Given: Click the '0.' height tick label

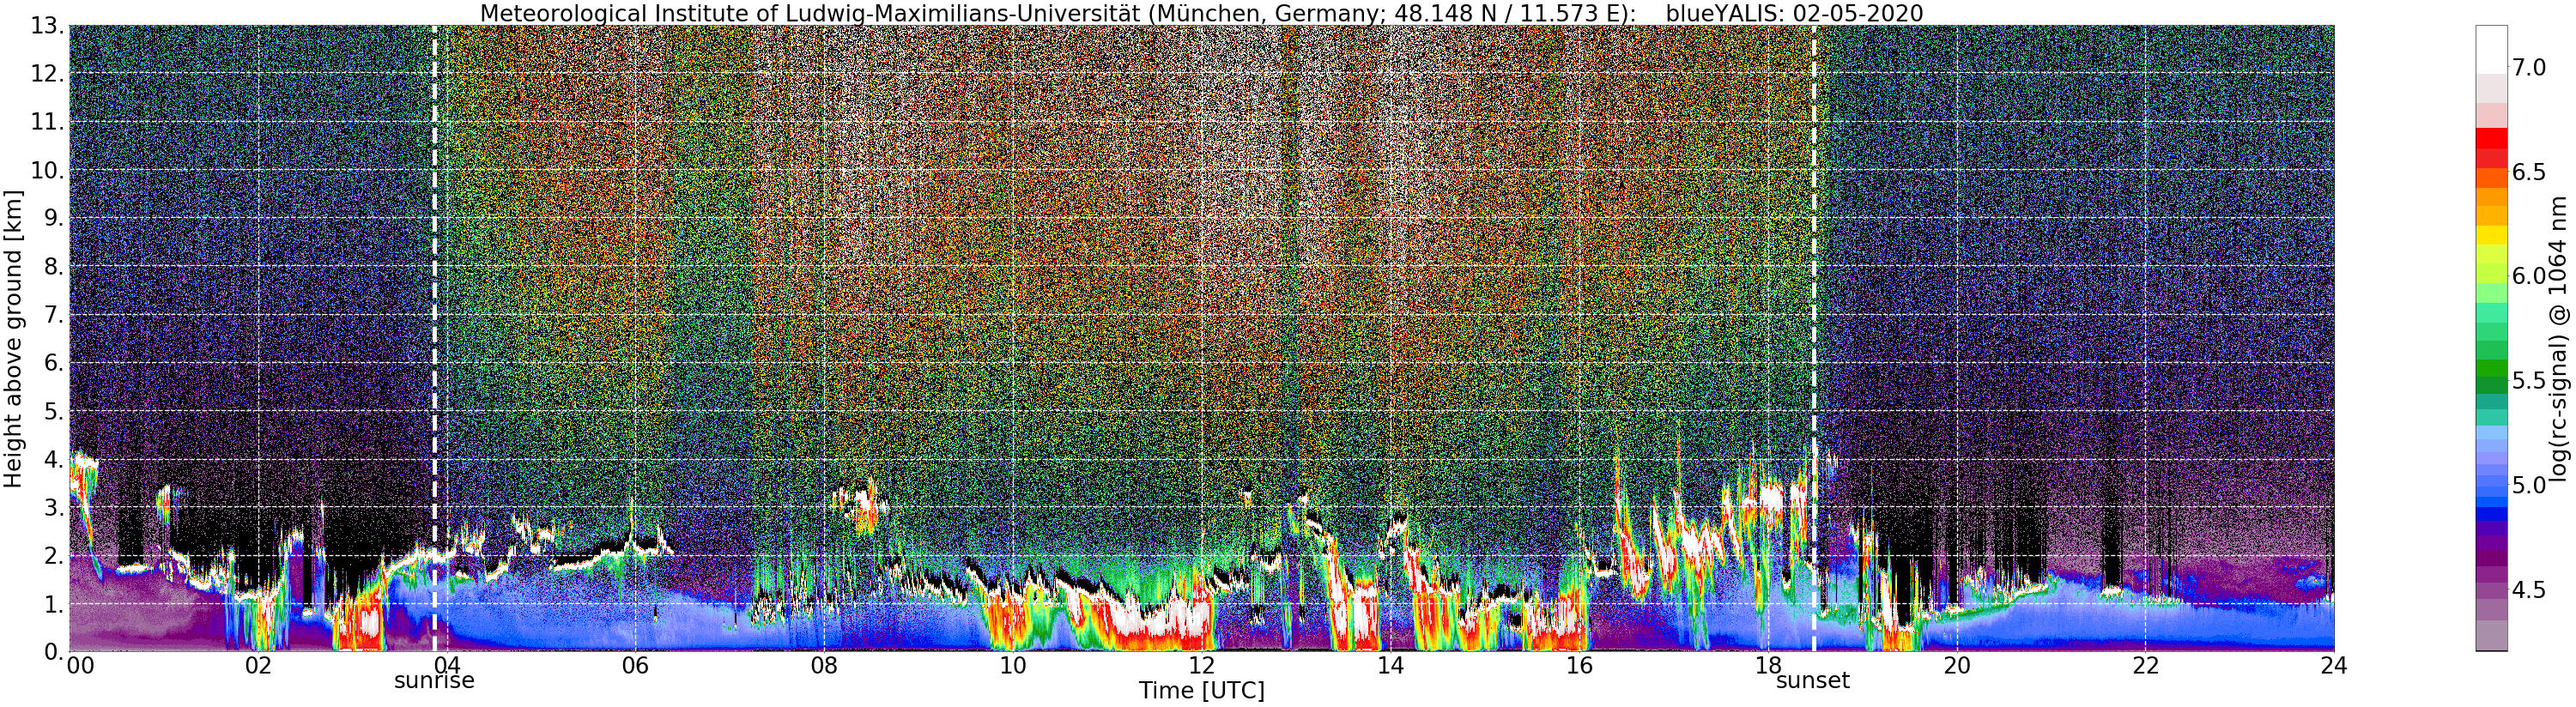Looking at the screenshot, I should click(52, 652).
